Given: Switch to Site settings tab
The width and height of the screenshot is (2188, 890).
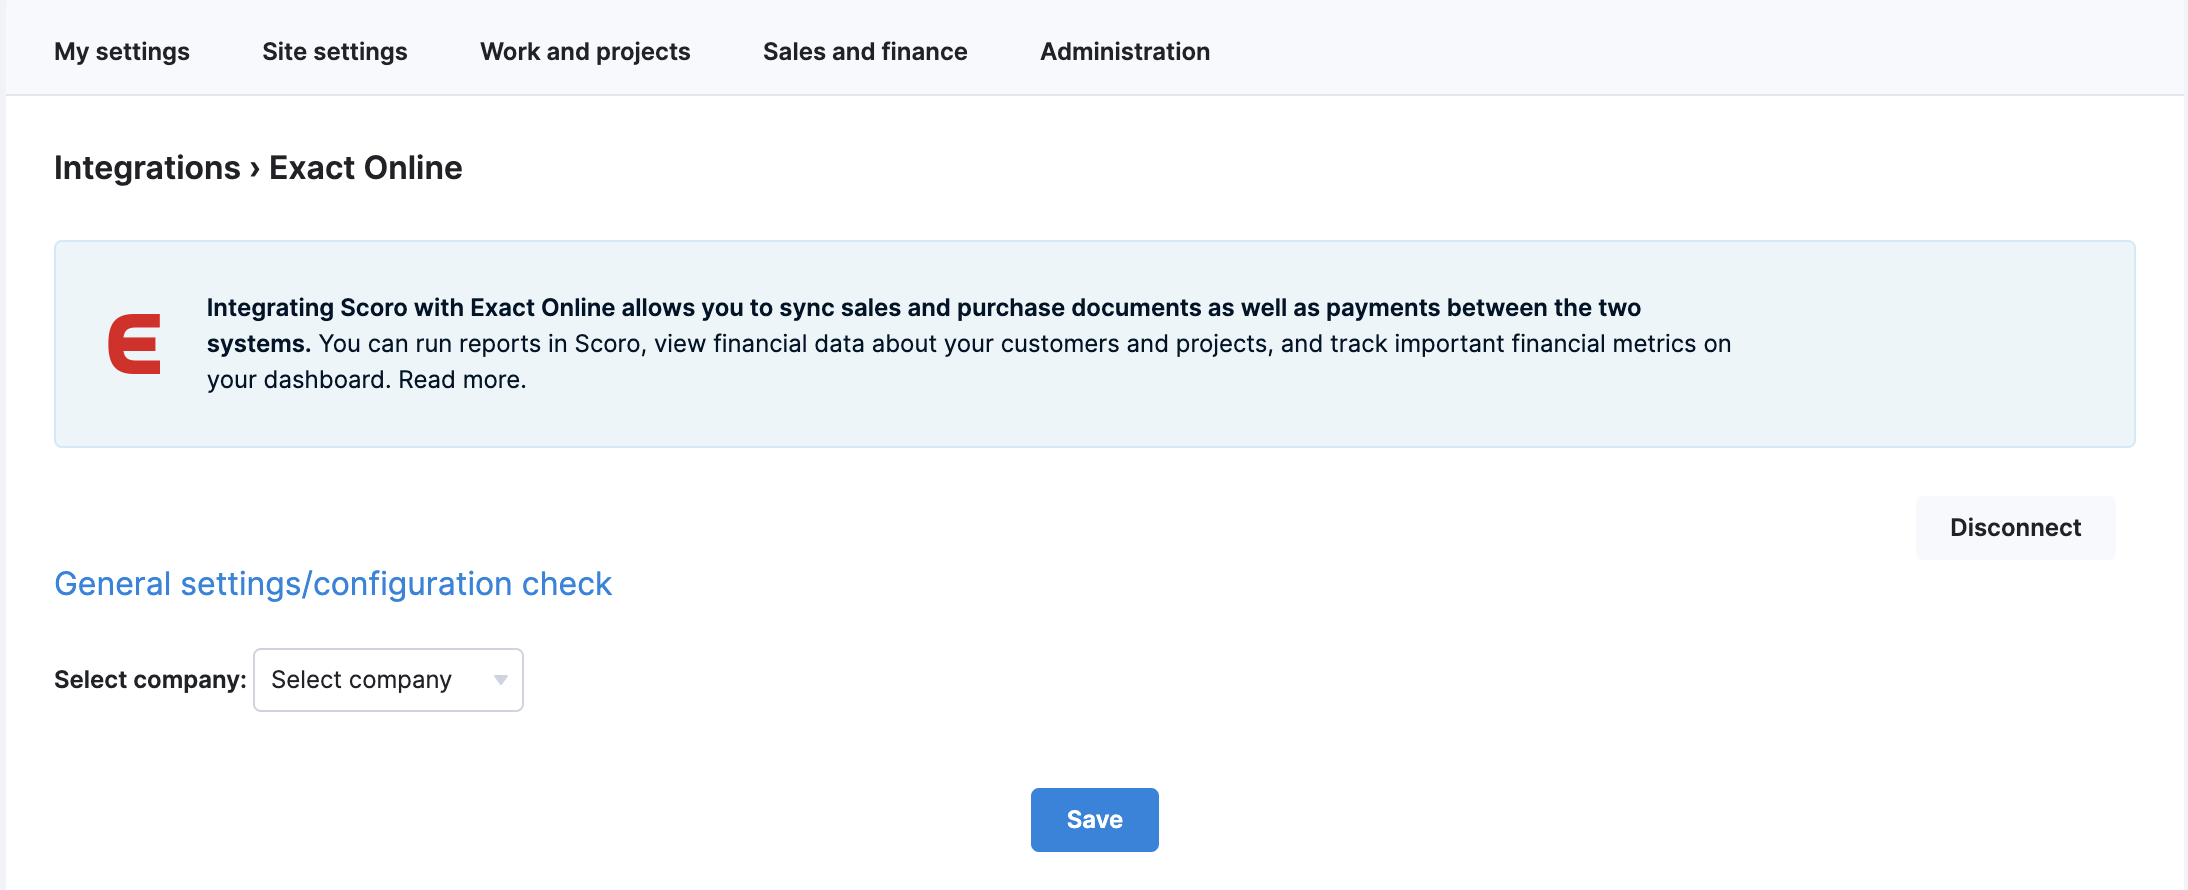Looking at the screenshot, I should point(335,52).
